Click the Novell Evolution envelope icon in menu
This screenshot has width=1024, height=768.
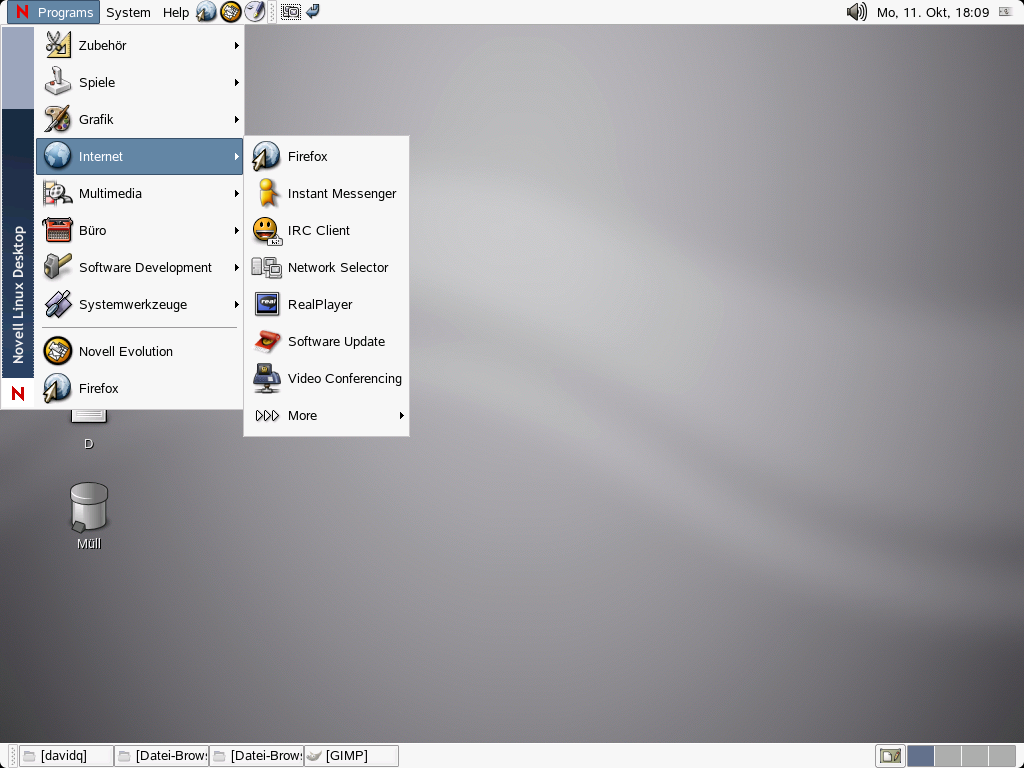coord(57,351)
